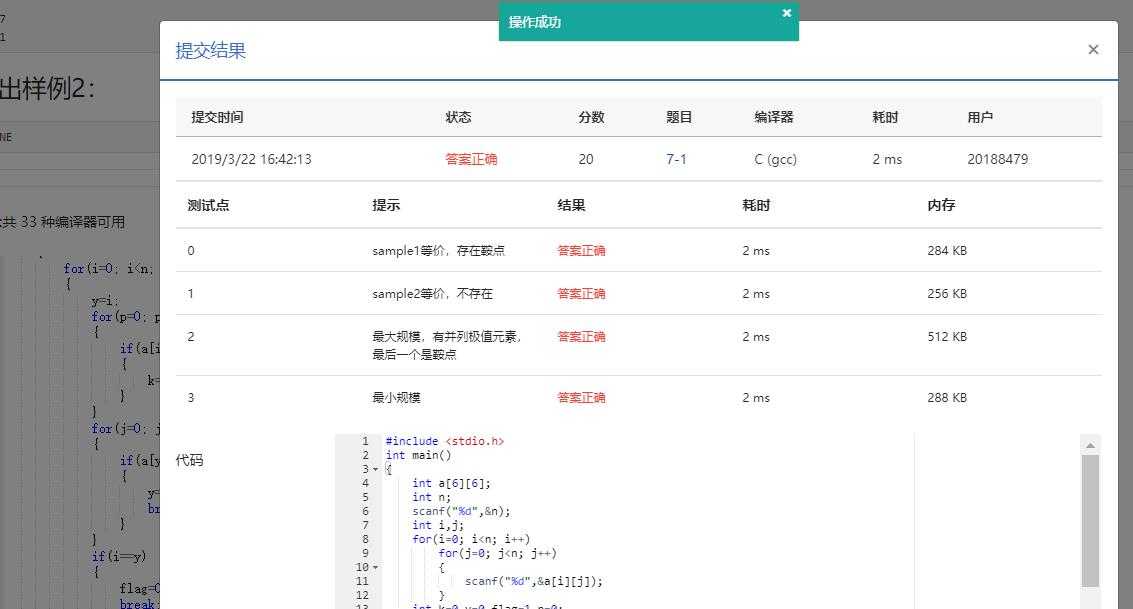Click 共 33 种编译器可用 text in background page

pyautogui.click(x=63, y=223)
